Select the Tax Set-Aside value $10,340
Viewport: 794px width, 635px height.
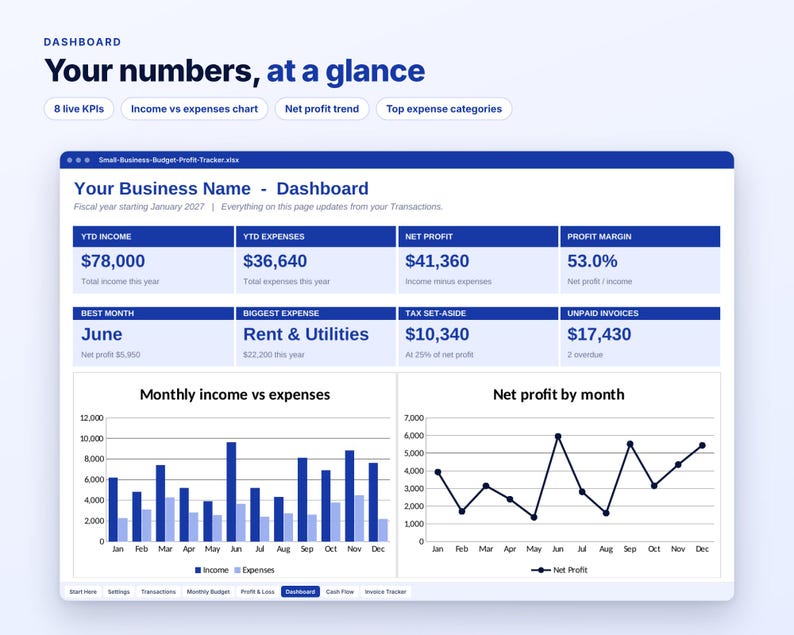pyautogui.click(x=437, y=334)
